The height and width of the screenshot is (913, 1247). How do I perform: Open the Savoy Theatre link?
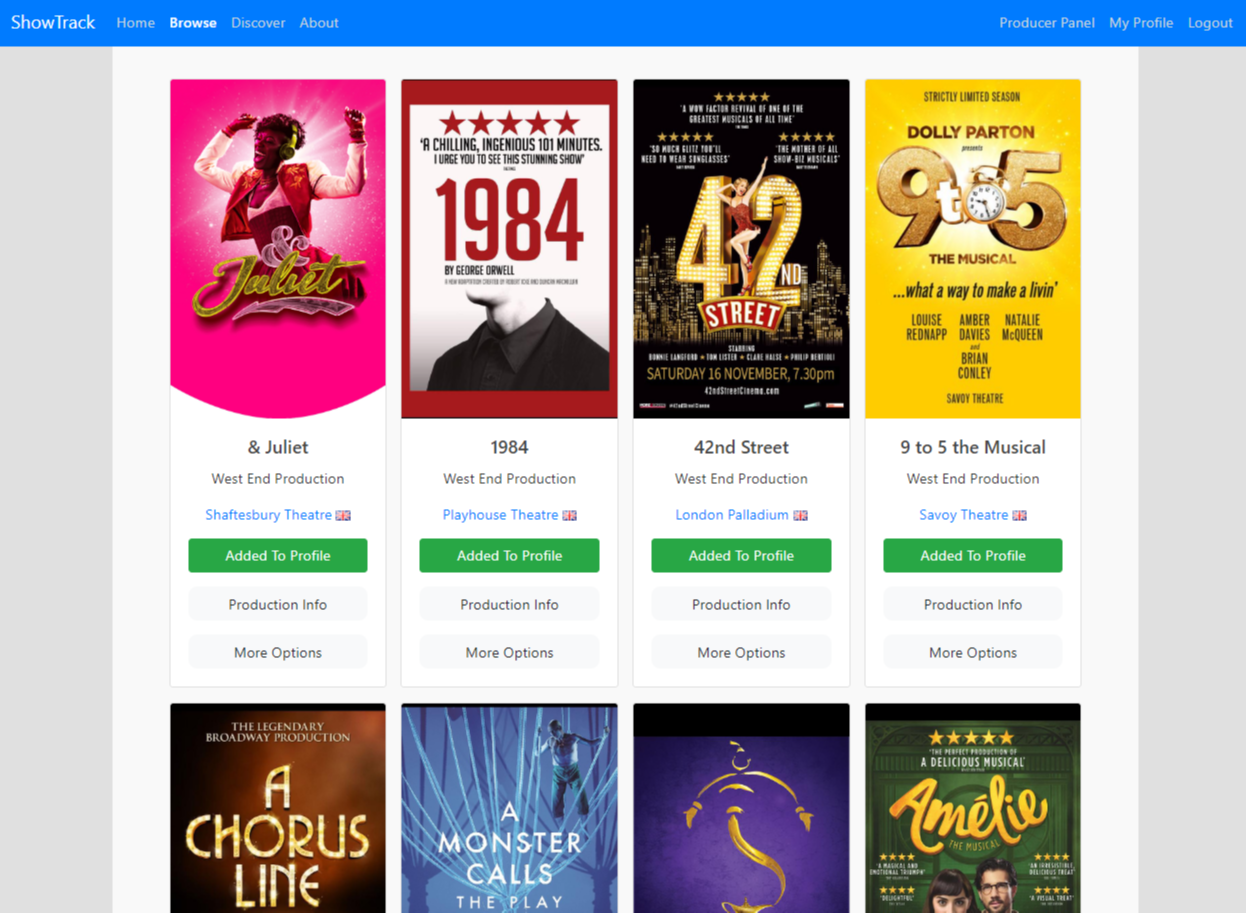tap(964, 514)
